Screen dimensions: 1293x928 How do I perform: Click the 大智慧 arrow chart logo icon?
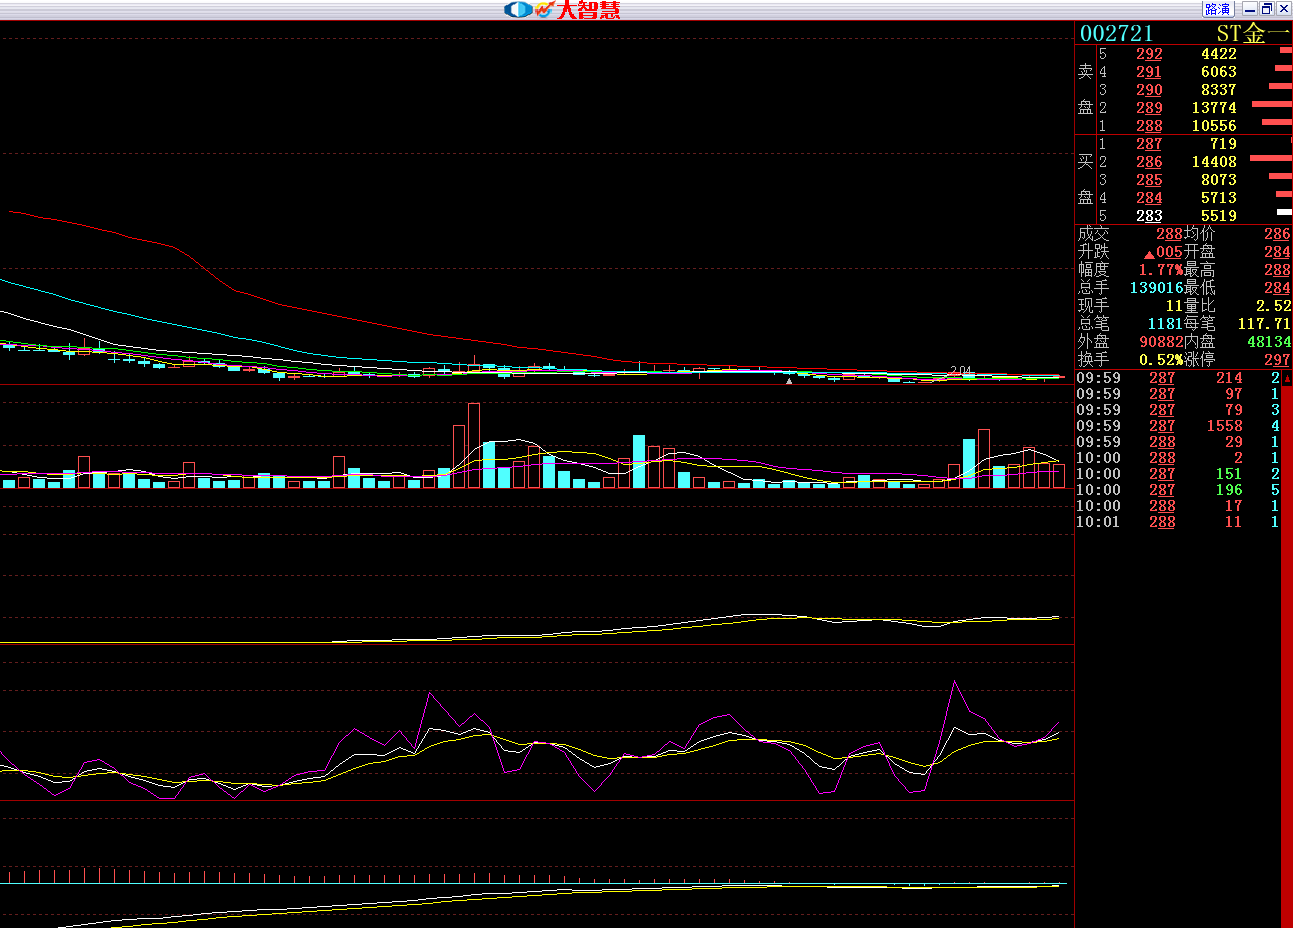[x=544, y=9]
